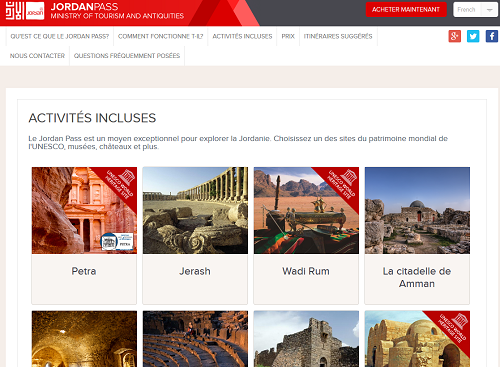Open the French language dropdown
Image resolution: width=500 pixels, height=367 pixels.
pos(476,10)
